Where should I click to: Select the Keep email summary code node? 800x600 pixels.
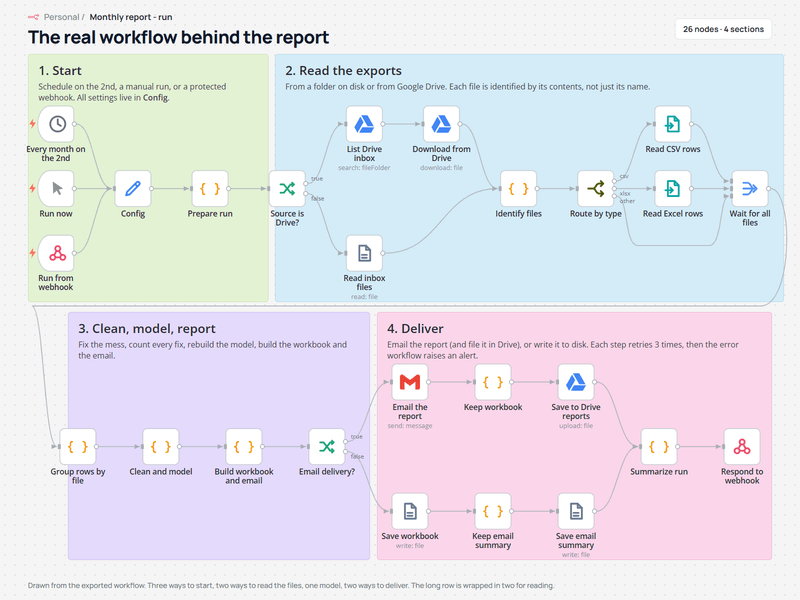pos(493,511)
